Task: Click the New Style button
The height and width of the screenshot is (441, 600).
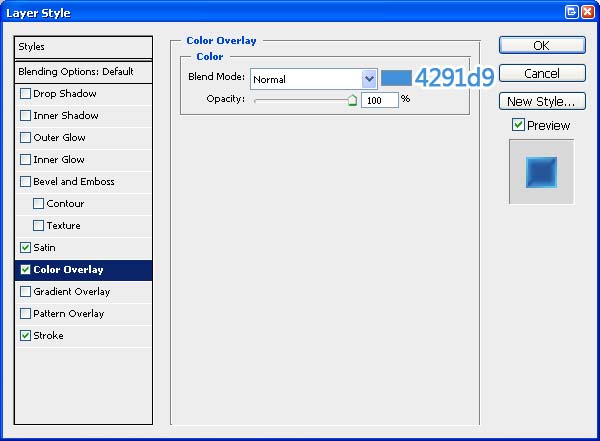Action: coord(542,101)
